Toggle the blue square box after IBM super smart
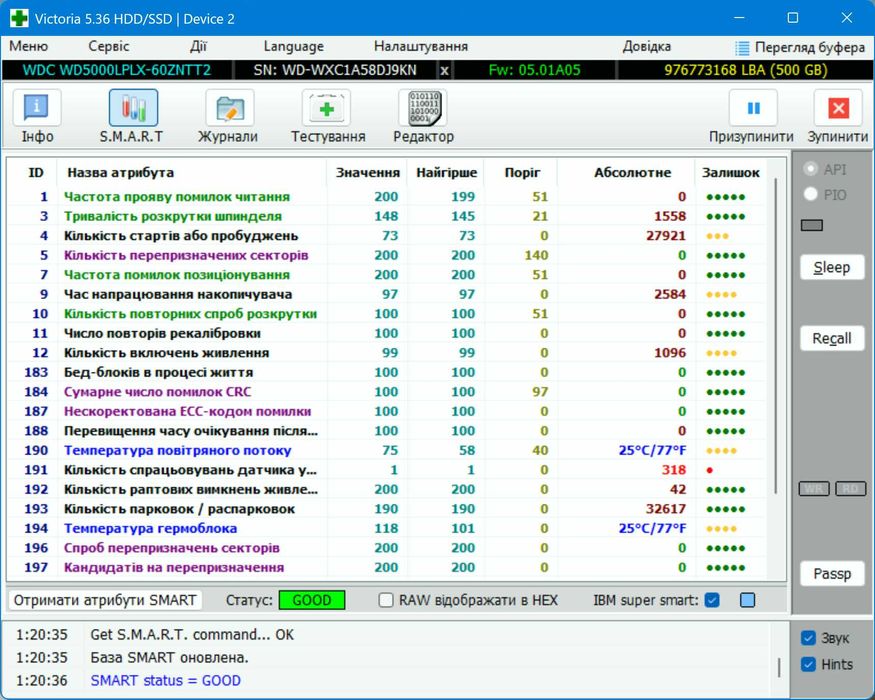Viewport: 875px width, 700px height. pyautogui.click(x=747, y=600)
